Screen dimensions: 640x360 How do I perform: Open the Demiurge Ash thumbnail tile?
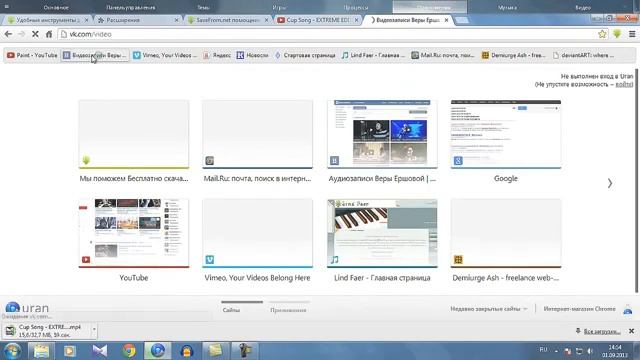click(x=506, y=233)
